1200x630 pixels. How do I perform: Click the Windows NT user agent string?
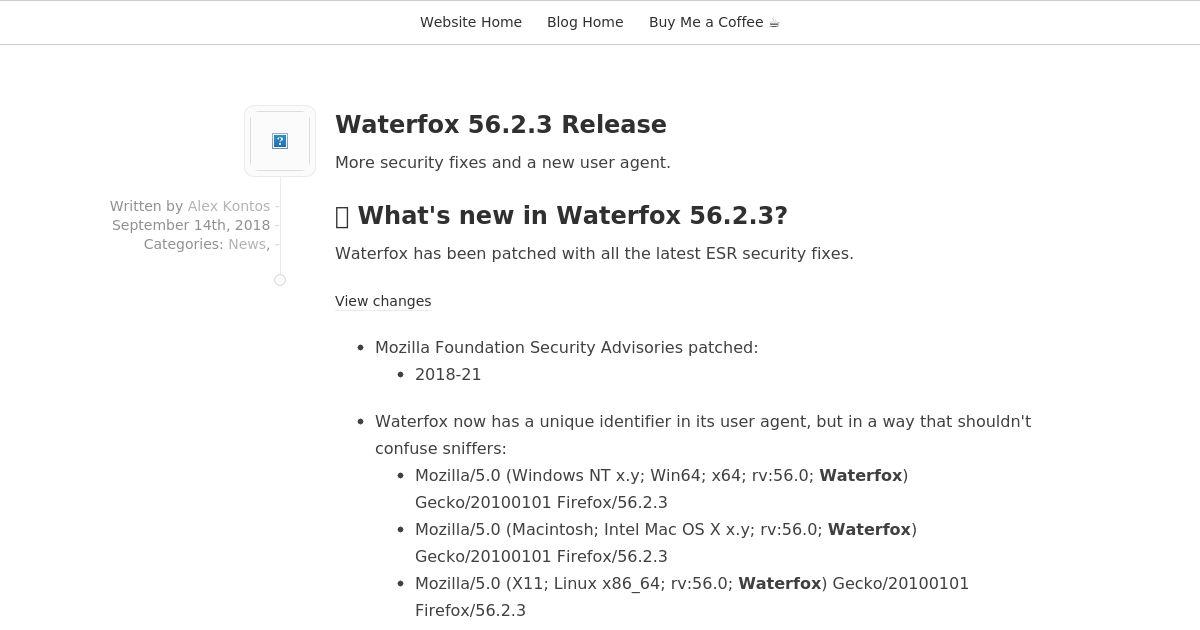[x=662, y=489]
